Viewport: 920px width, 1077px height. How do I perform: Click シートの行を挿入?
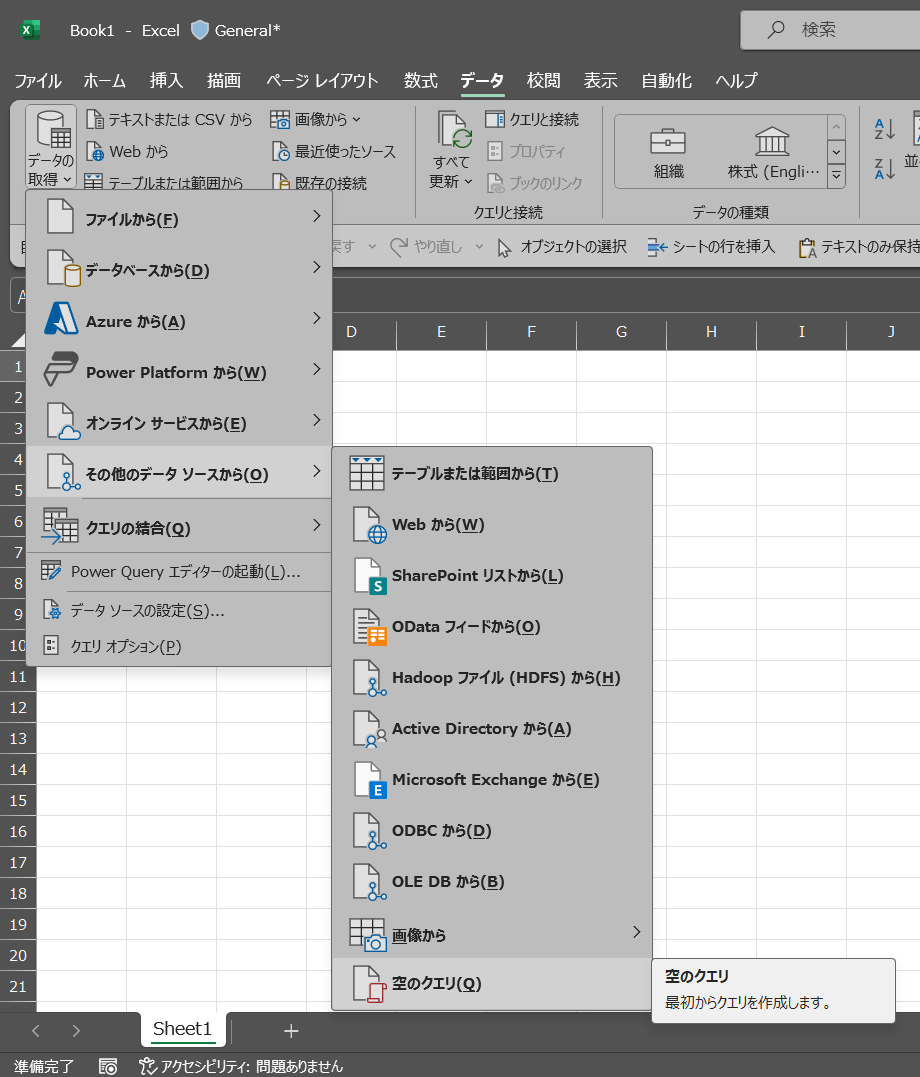[711, 247]
